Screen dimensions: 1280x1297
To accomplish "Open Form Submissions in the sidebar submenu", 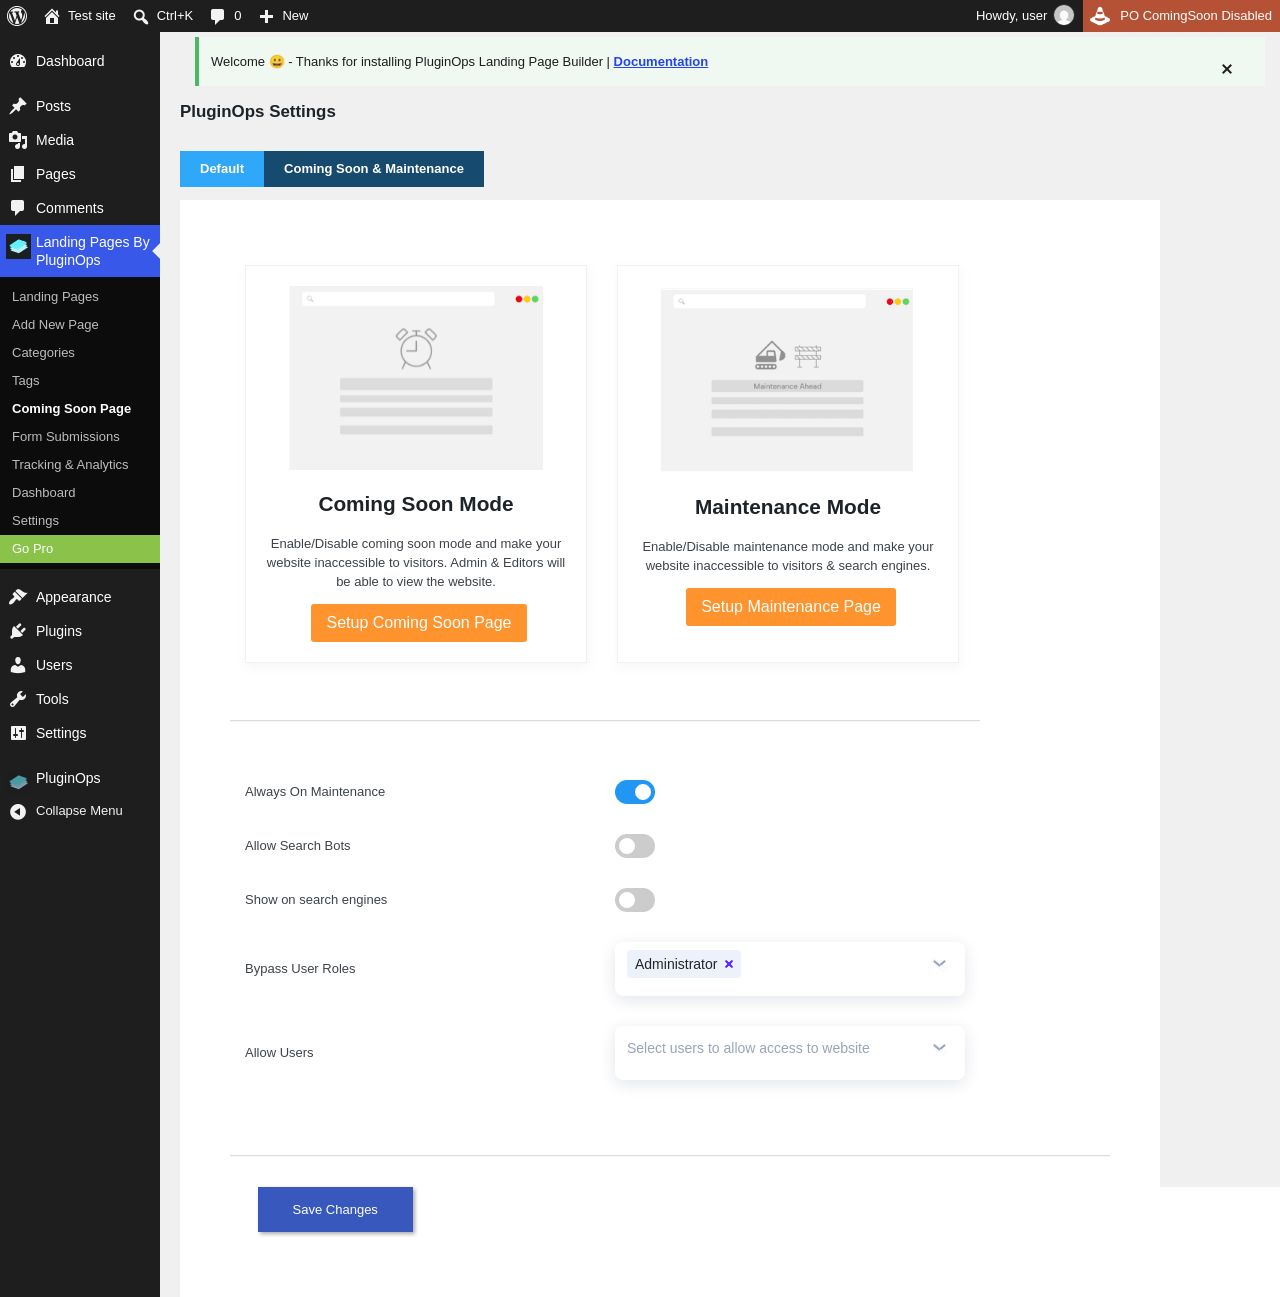I will click(x=66, y=437).
